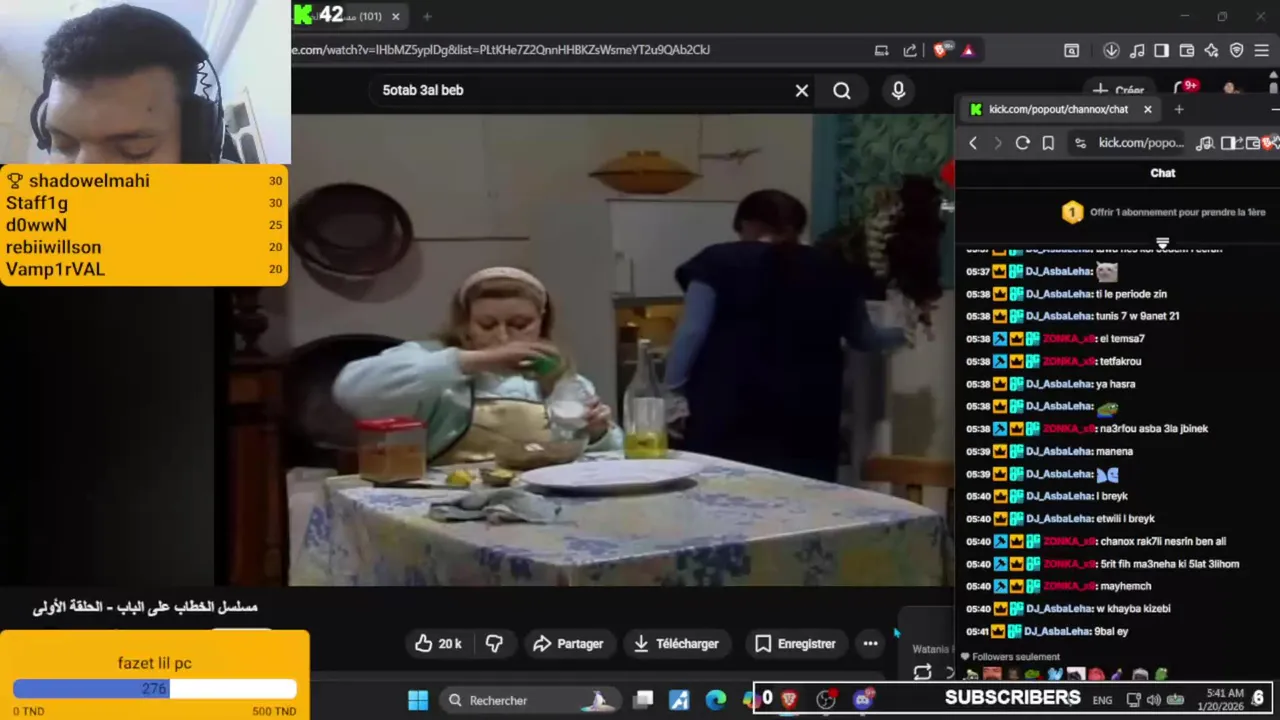Bookmark the Kick chat page

tap(1048, 143)
